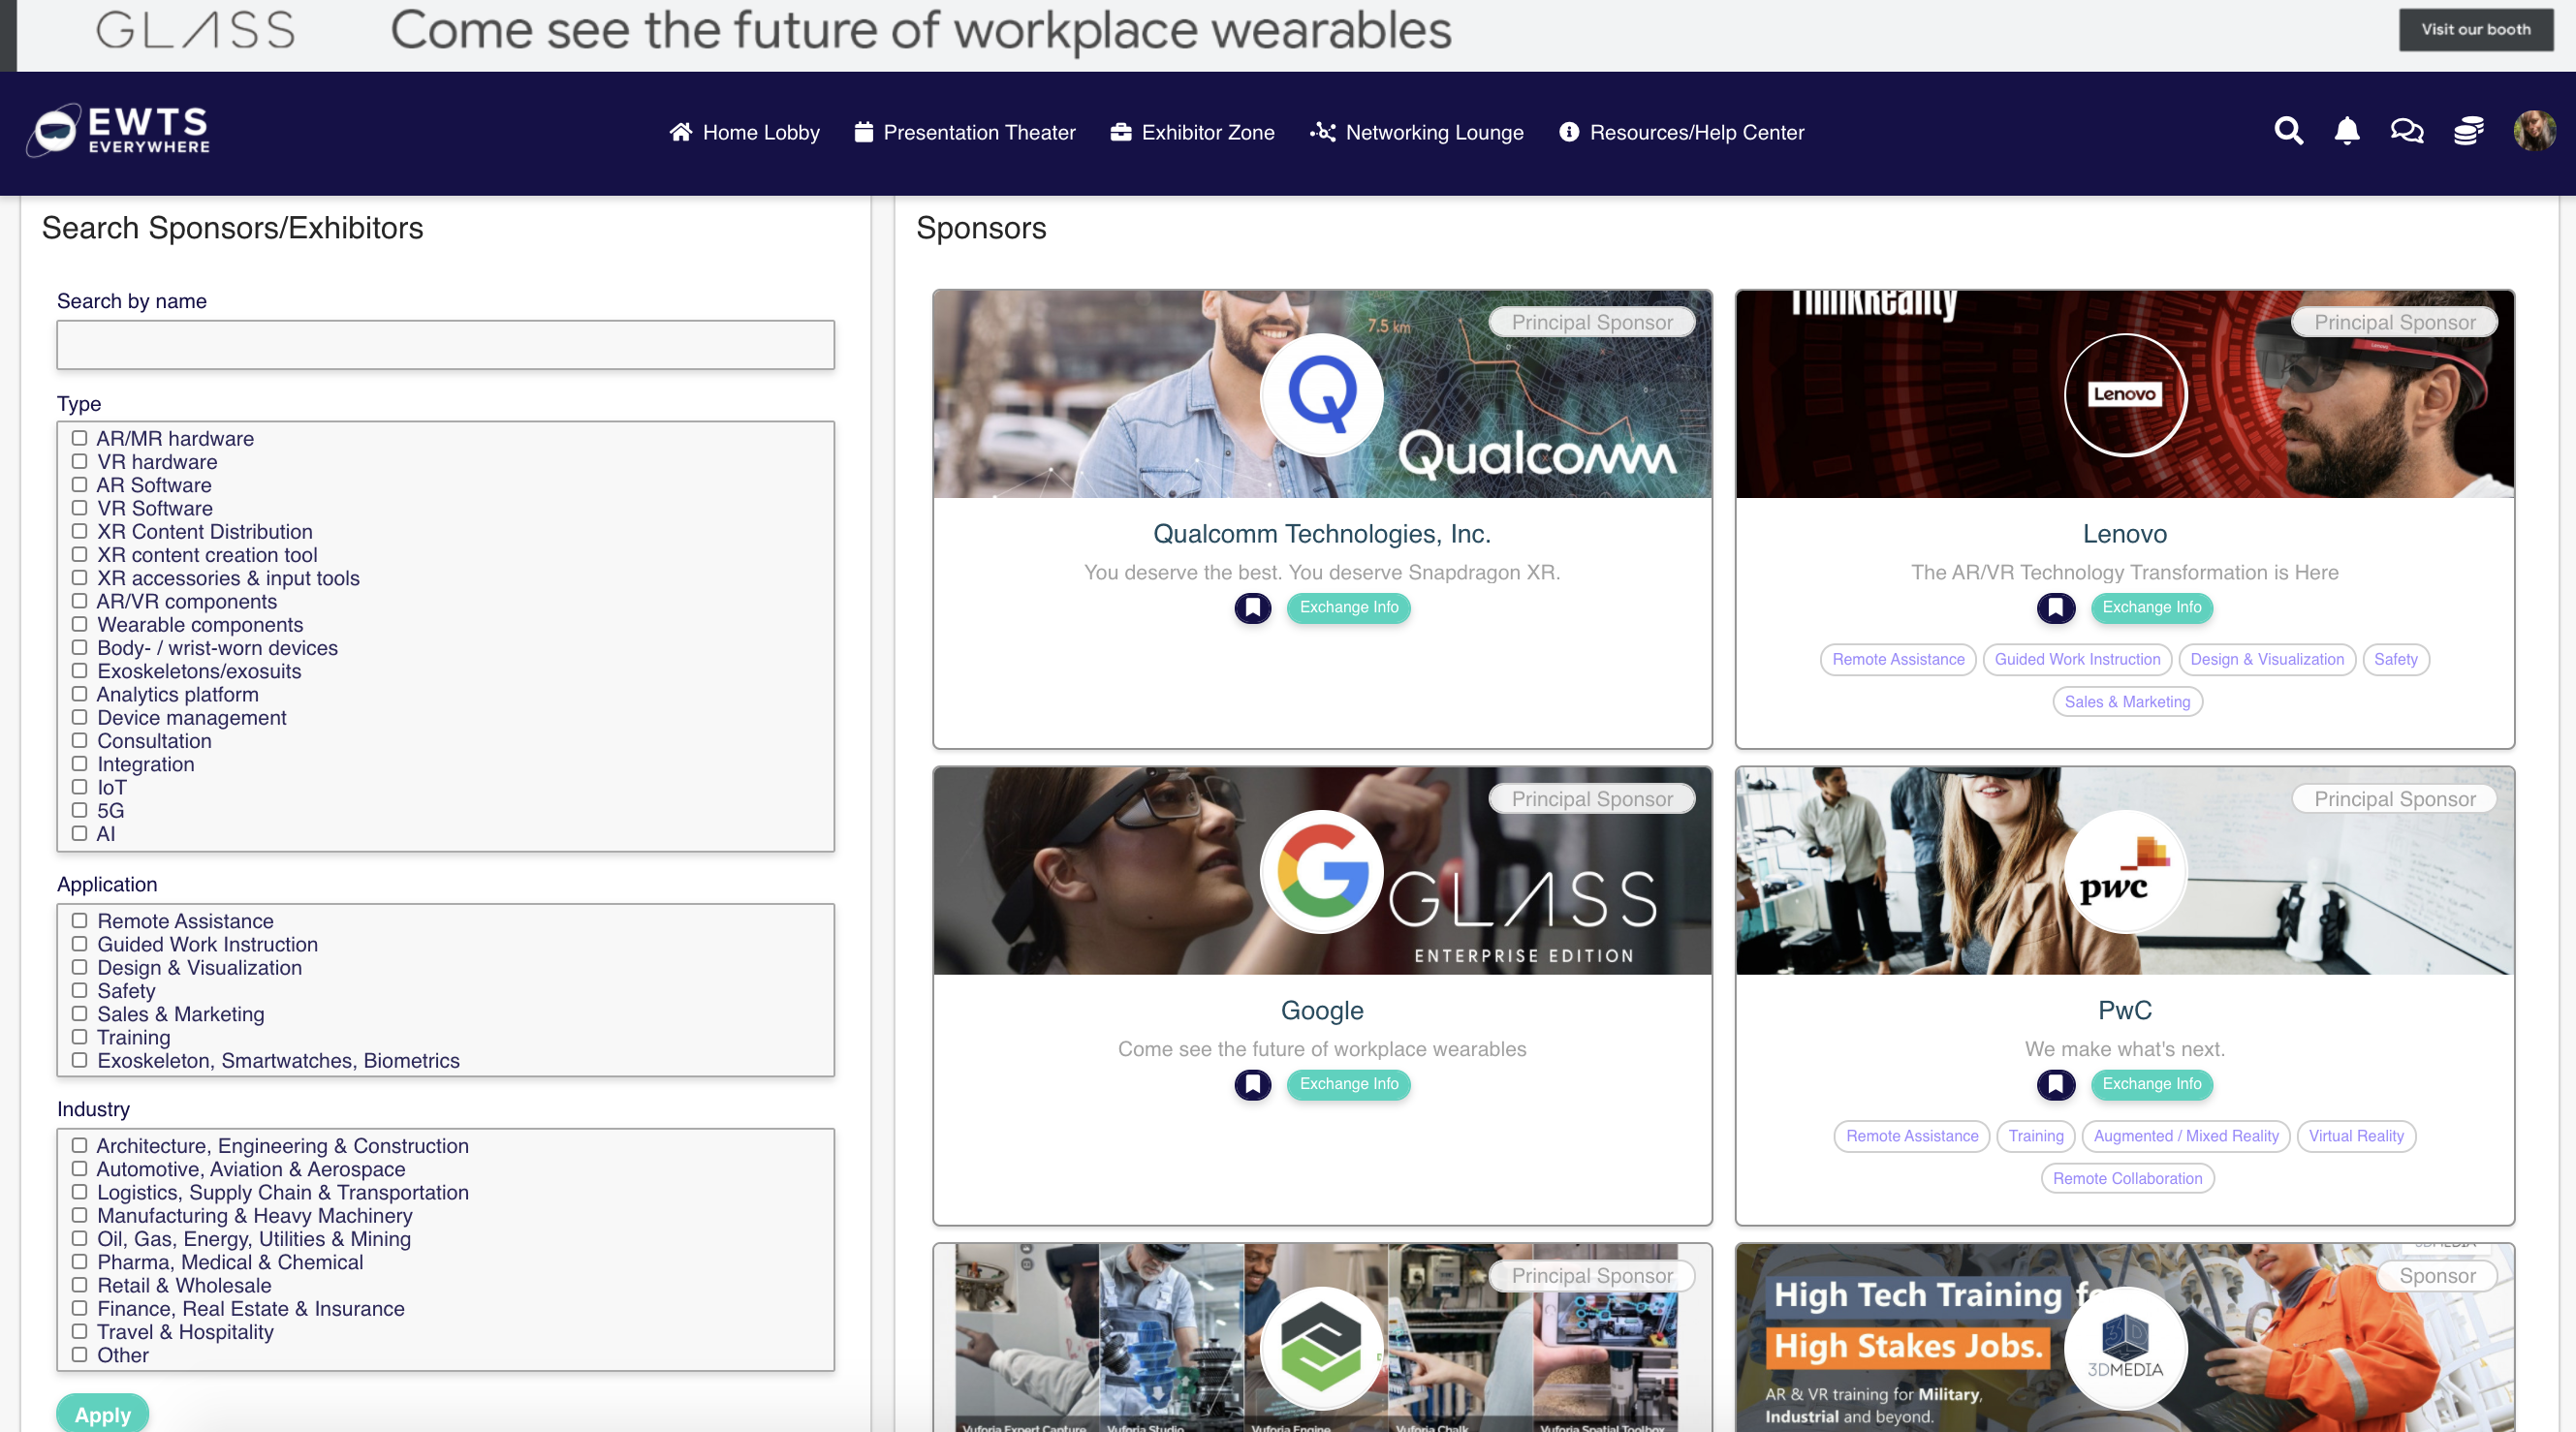Image resolution: width=2576 pixels, height=1432 pixels.
Task: Click PwC's Training tag
Action: click(x=2036, y=1137)
